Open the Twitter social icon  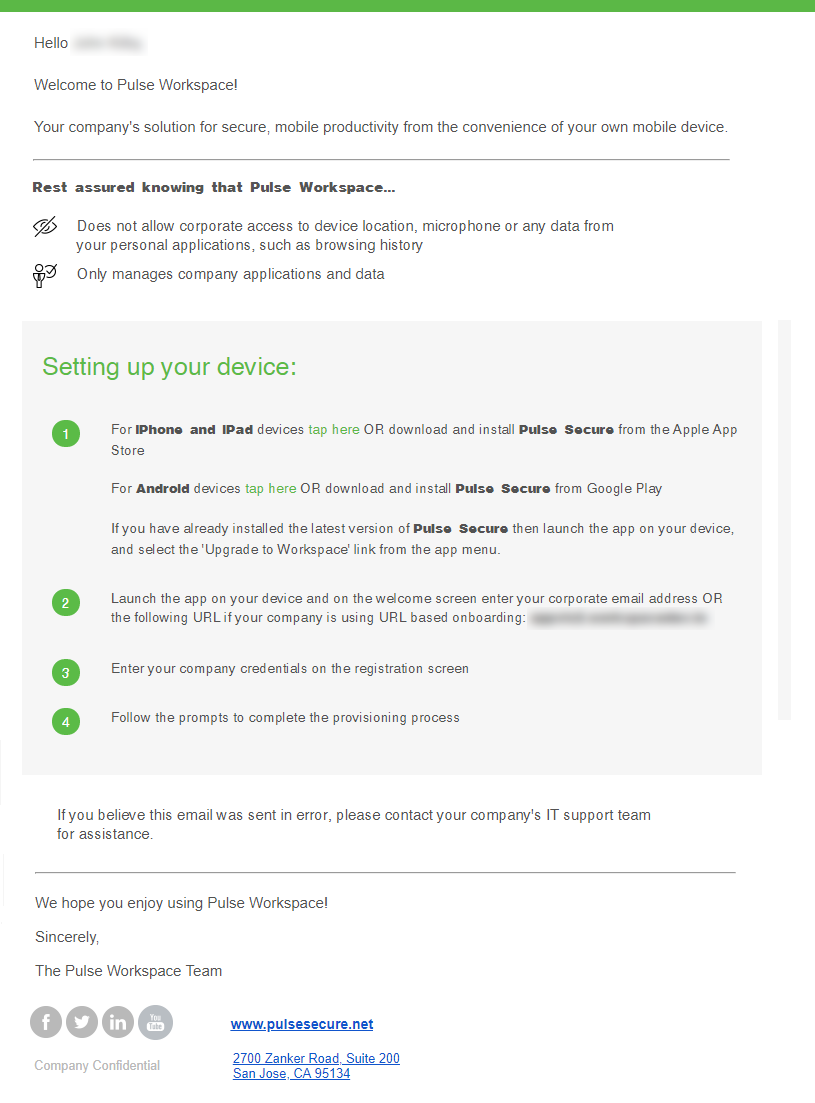[82, 1021]
